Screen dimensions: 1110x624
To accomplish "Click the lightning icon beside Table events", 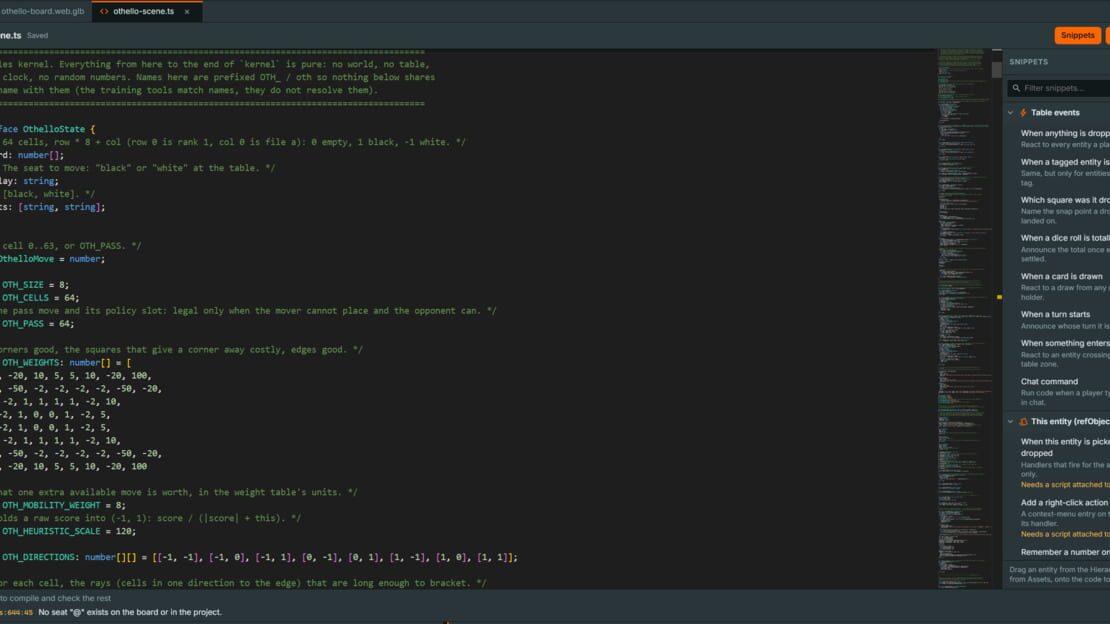I will (1023, 113).
